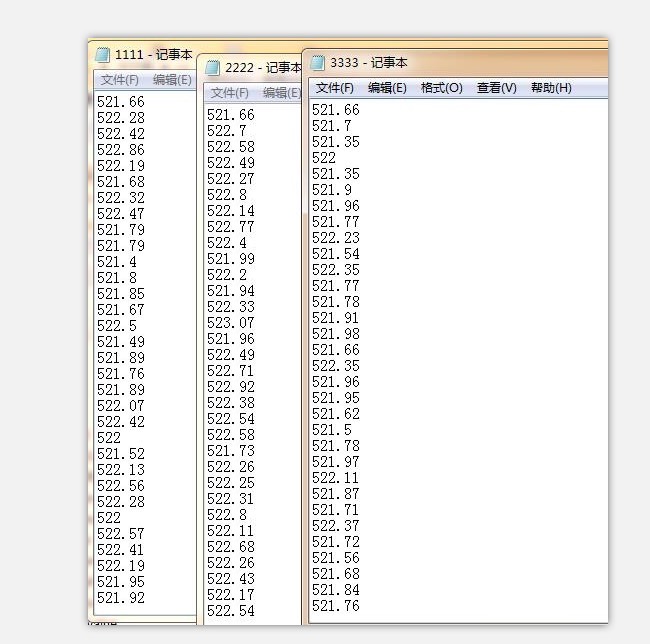Click value 521.62 in the 3333 window
The width and height of the screenshot is (650, 644).
click(x=336, y=414)
